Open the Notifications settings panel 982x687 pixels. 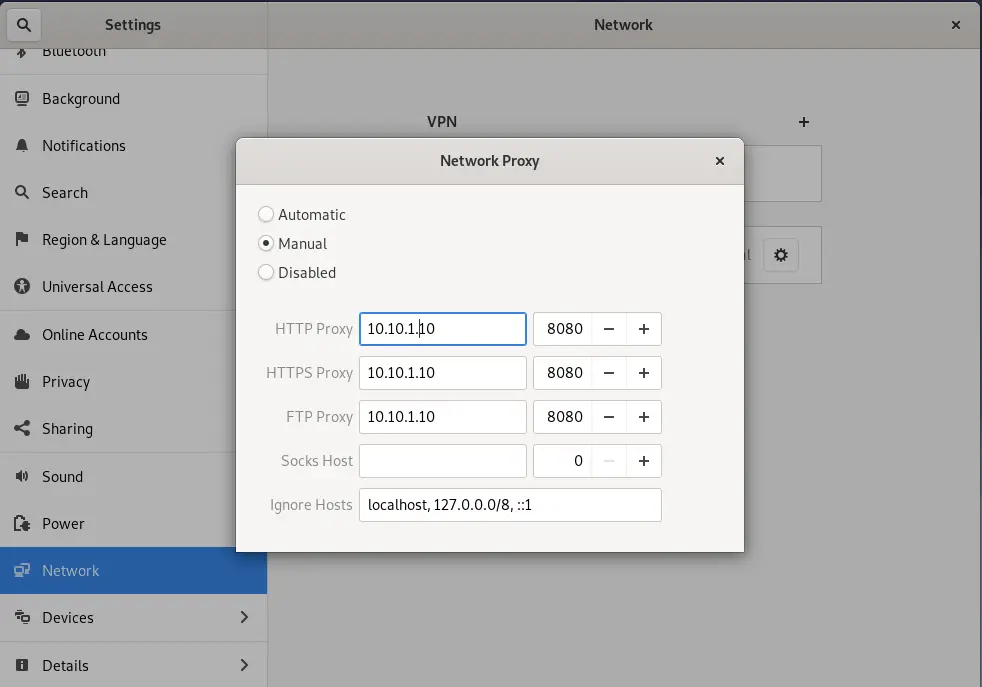tap(84, 145)
